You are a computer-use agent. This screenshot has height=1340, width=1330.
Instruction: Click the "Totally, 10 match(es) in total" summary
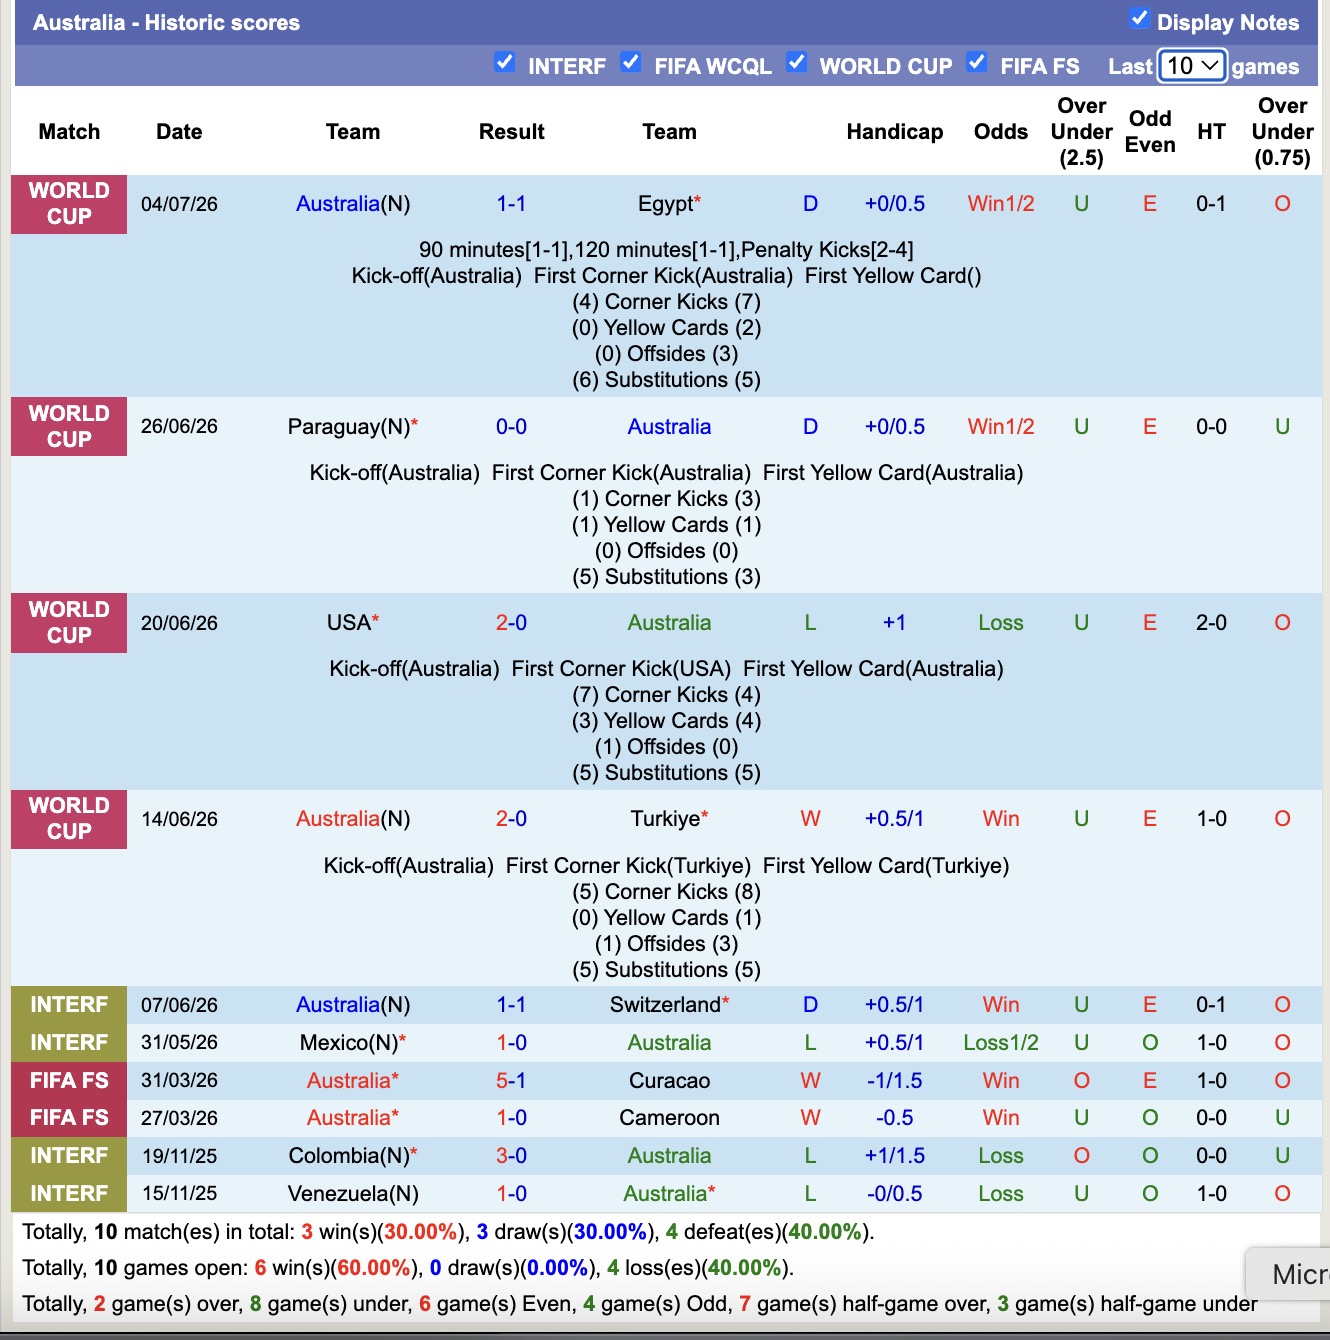point(448,1232)
